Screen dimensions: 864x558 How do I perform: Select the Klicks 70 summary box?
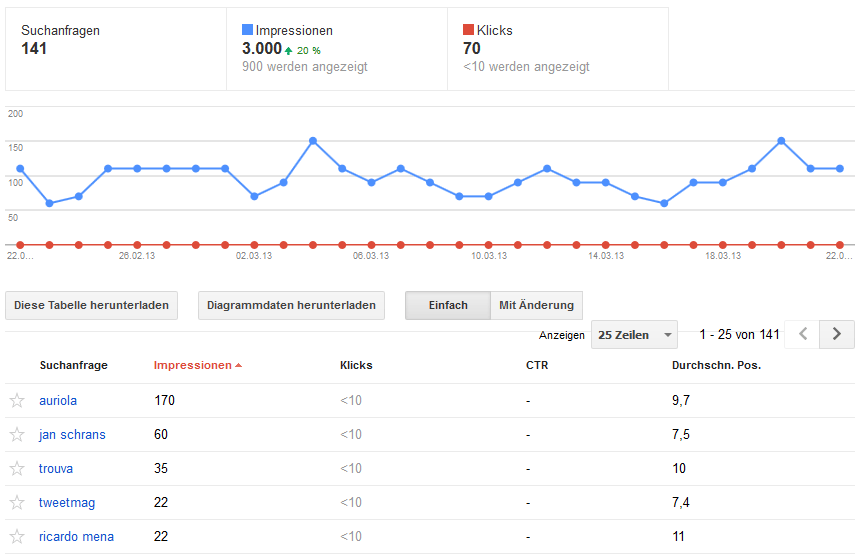point(558,49)
